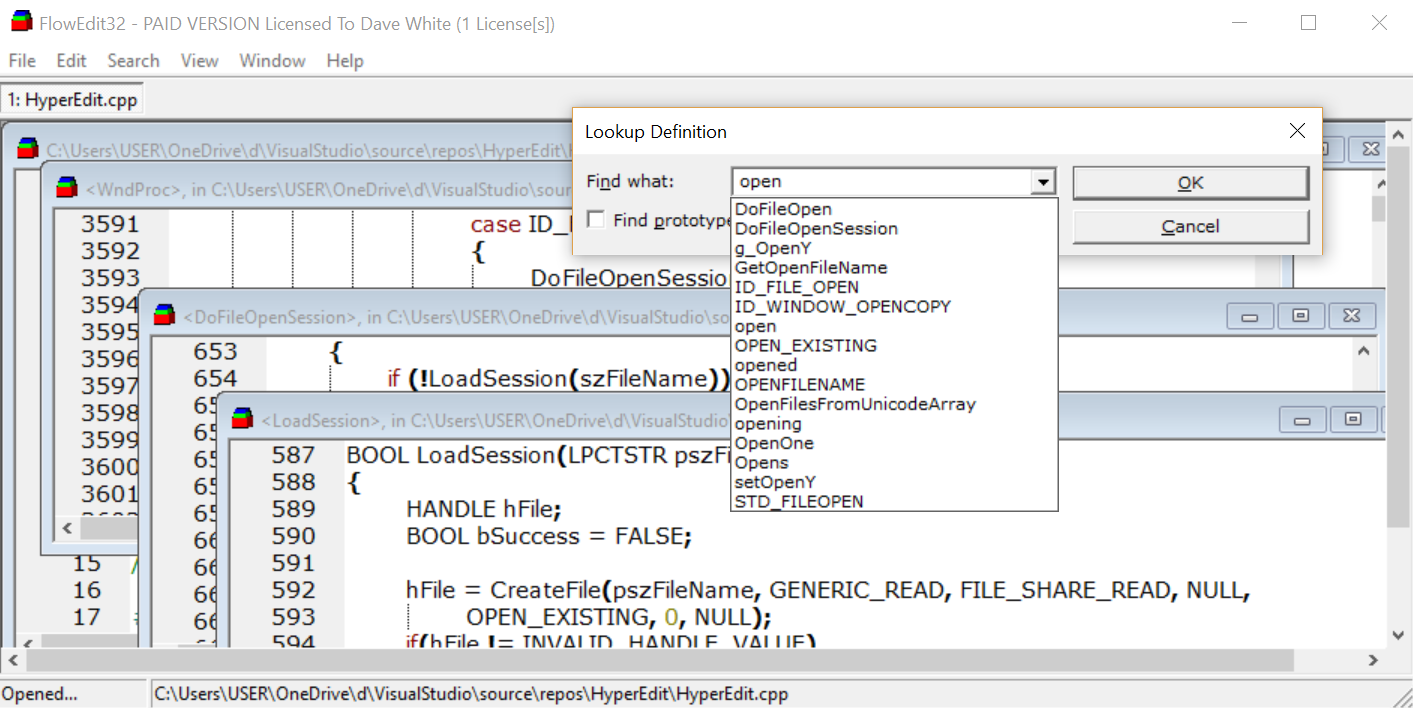This screenshot has height=708, width=1413.
Task: Collapse the Find what dropdown arrow
Action: (1043, 182)
